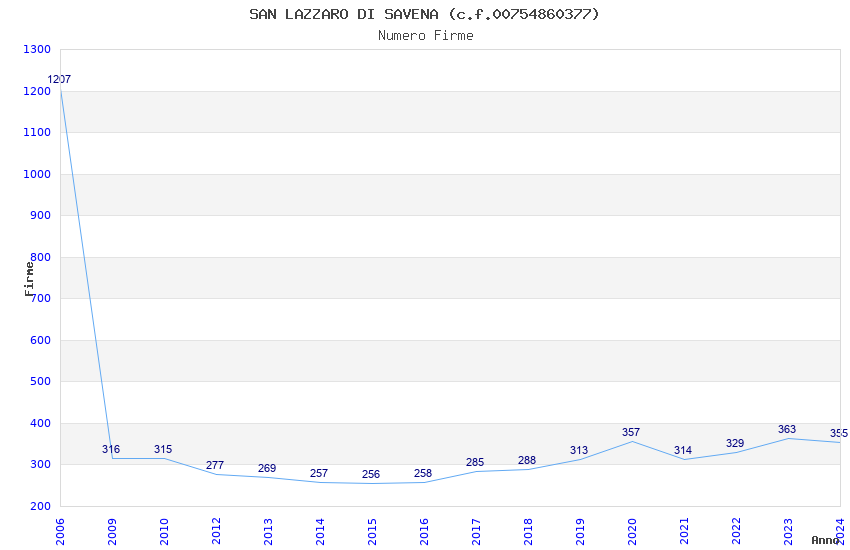Click the data label 269
The image size is (850, 550).
(267, 468)
